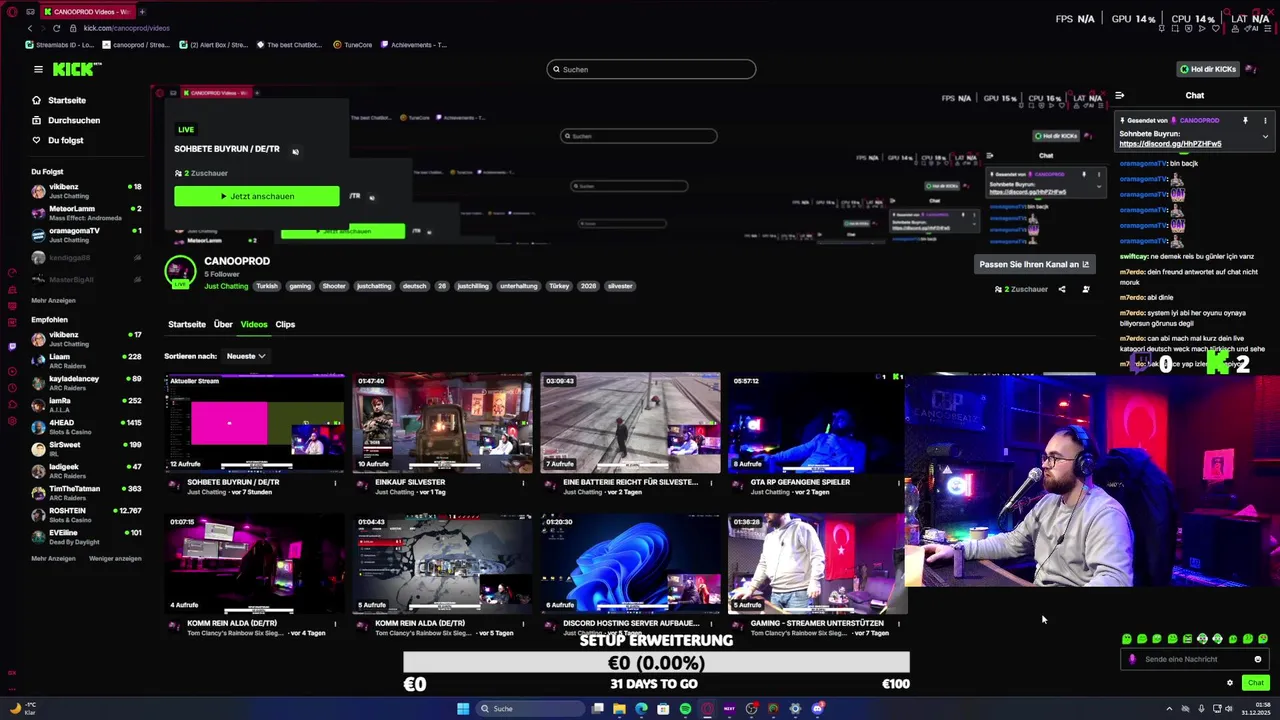Open options for EINE BATTERIE REICHT video
This screenshot has width=1280, height=720.
[x=711, y=483]
